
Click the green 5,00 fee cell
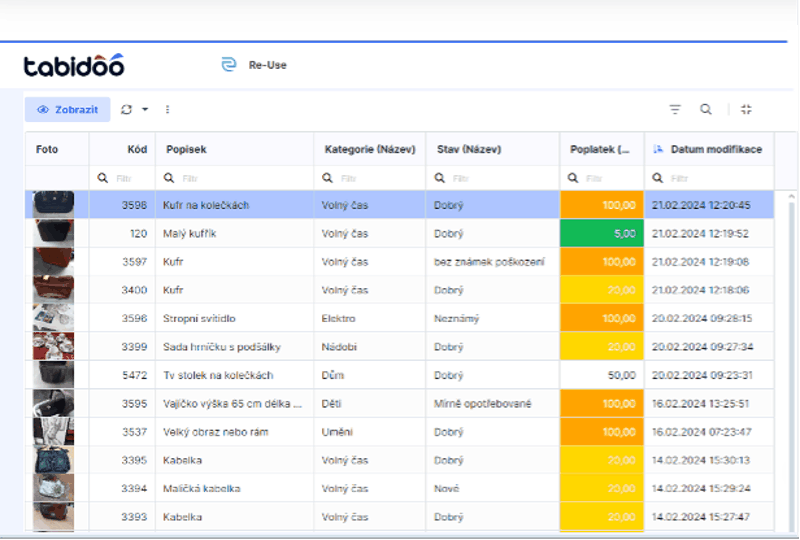601,233
